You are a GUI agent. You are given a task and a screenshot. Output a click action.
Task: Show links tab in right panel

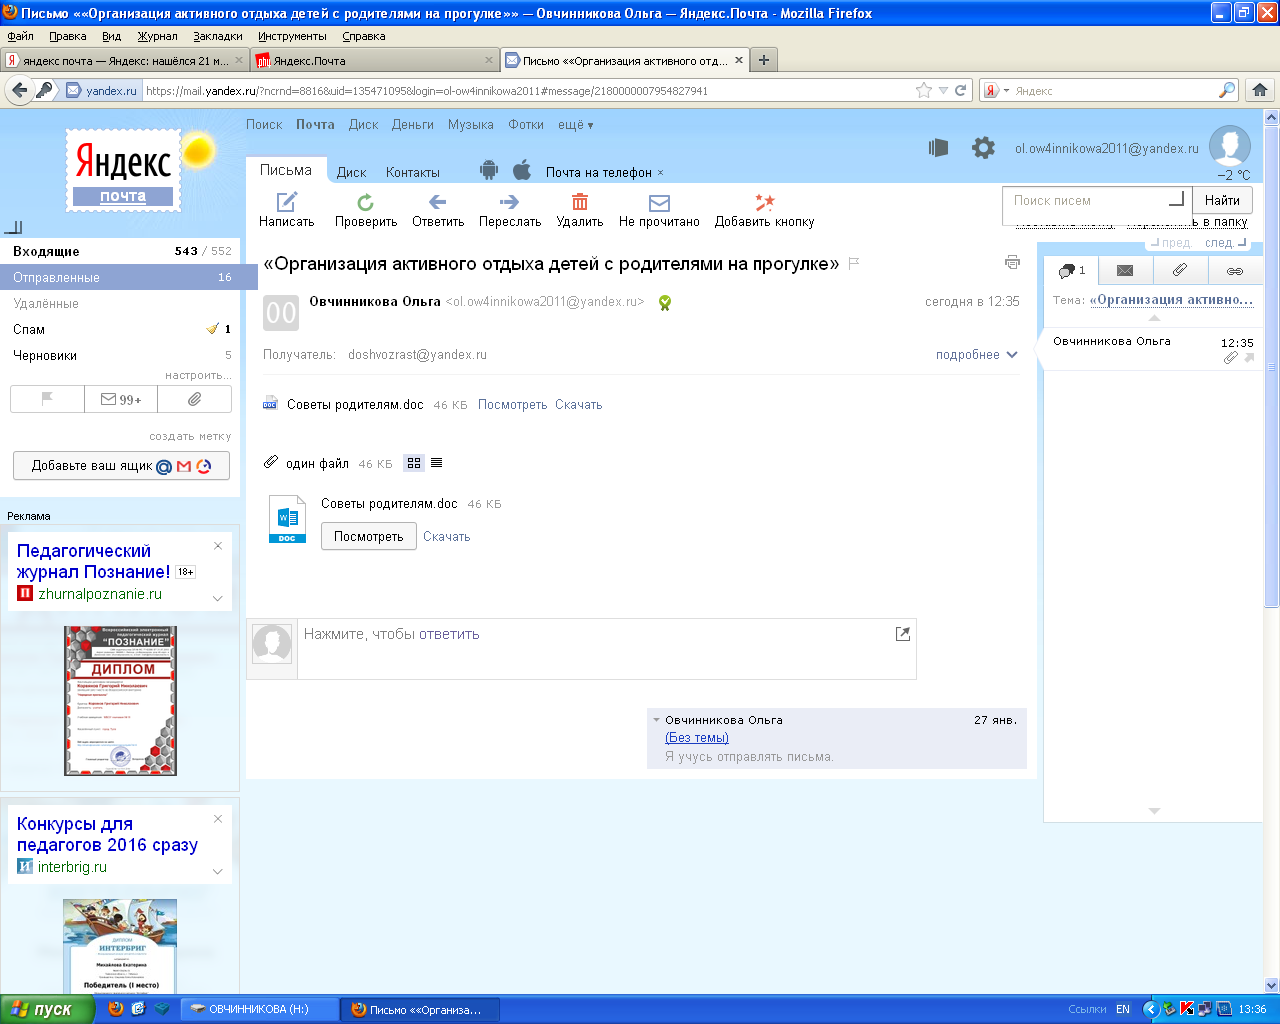[1235, 270]
